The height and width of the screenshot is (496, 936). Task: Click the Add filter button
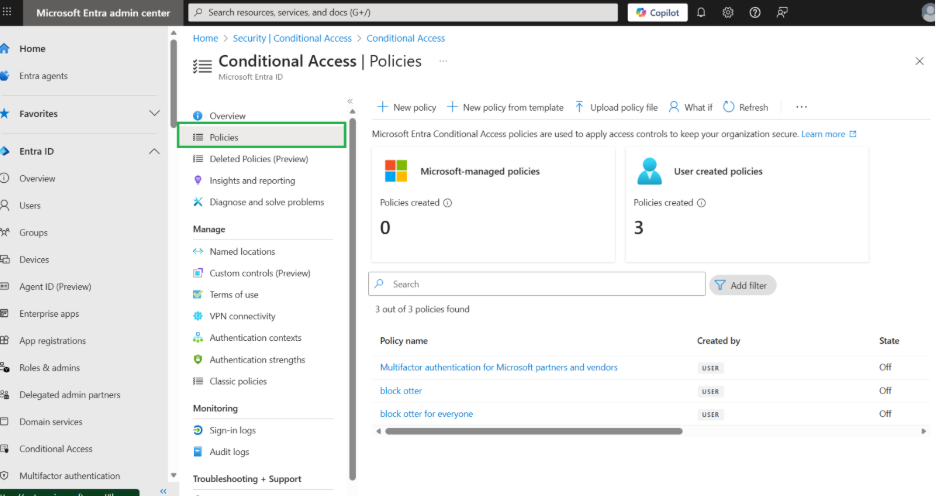[x=743, y=285]
